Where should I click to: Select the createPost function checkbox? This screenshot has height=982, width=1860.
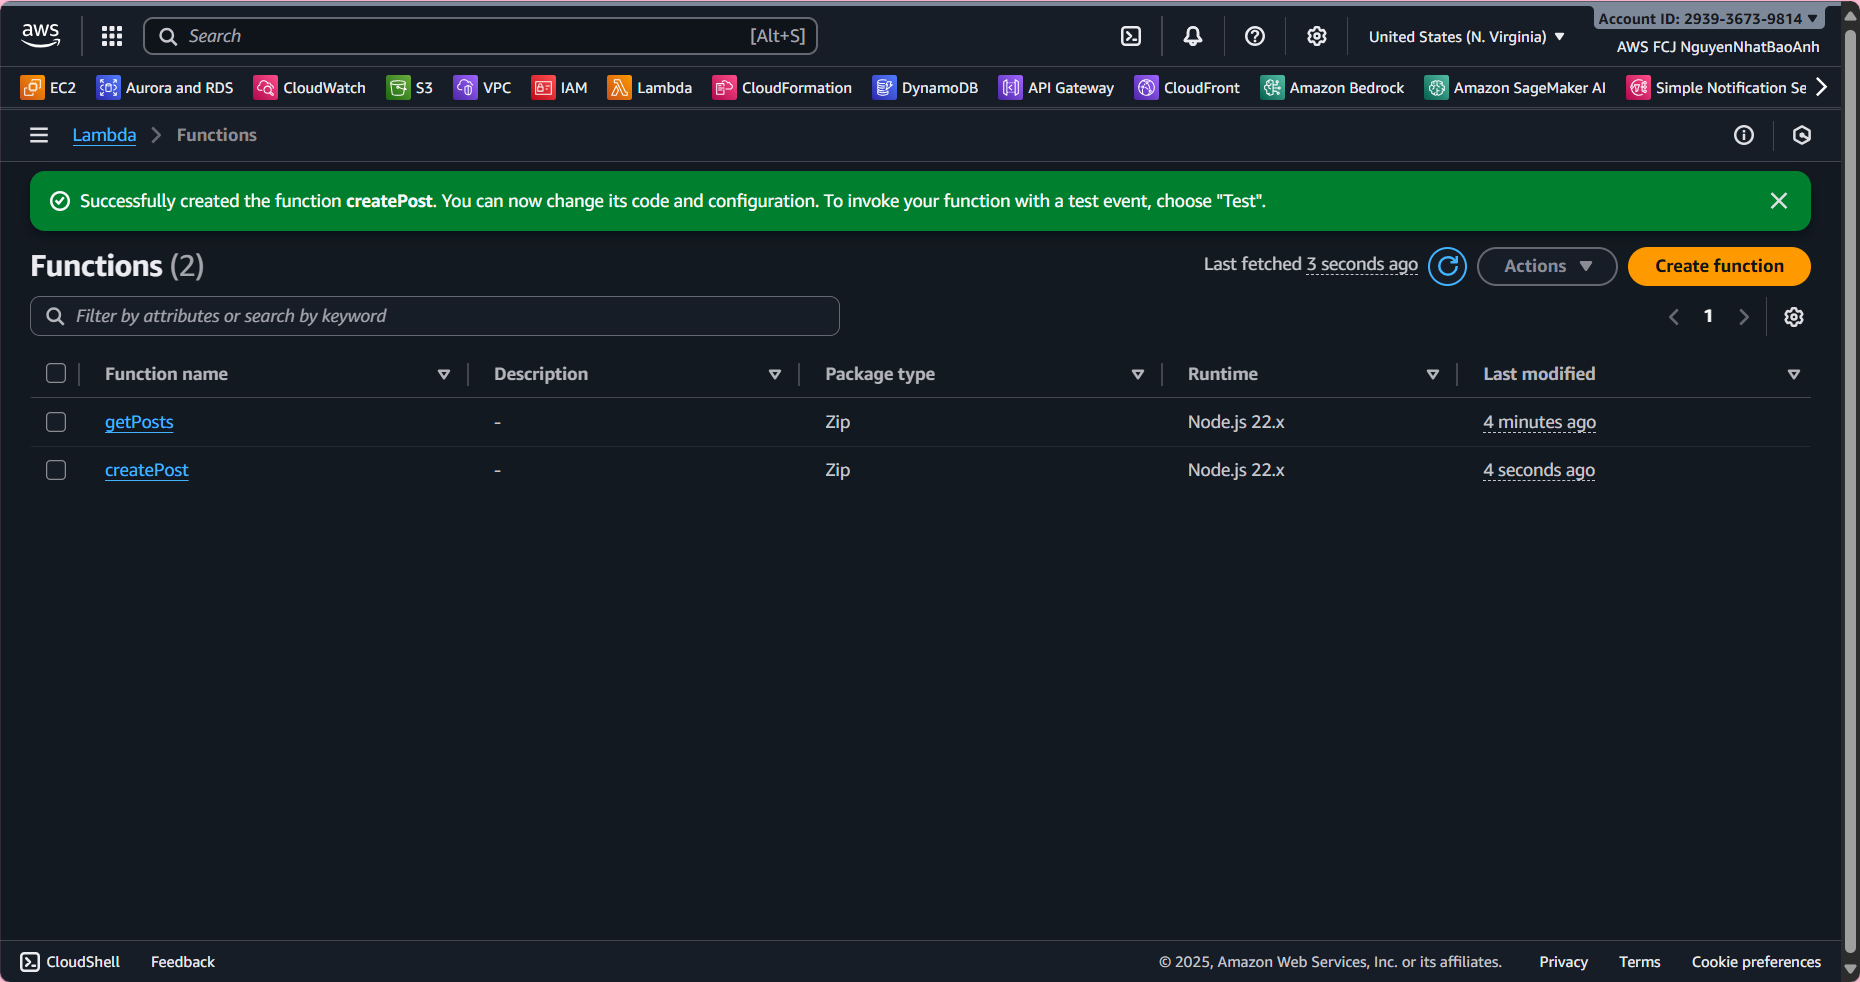(56, 470)
